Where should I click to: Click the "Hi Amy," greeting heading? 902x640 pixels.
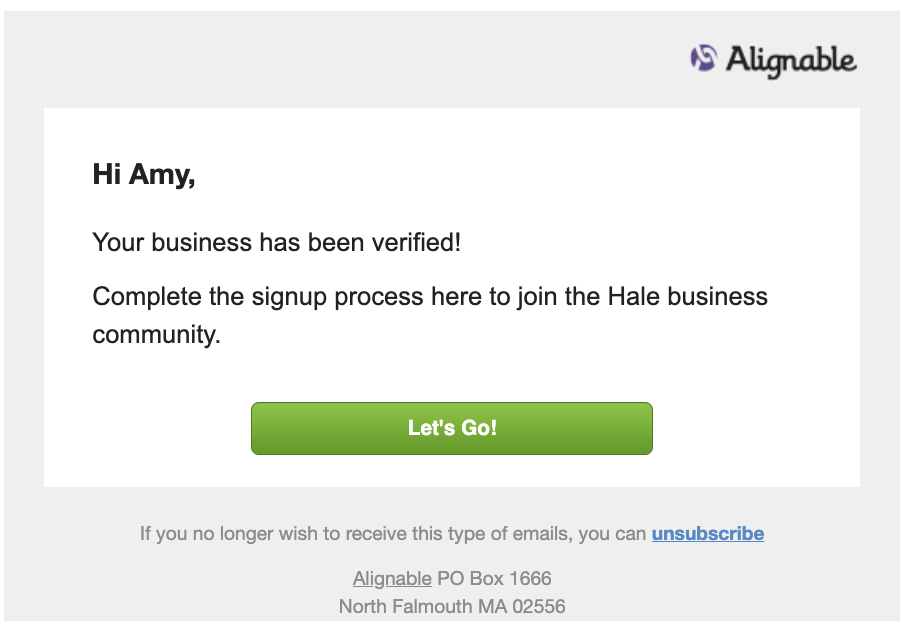click(x=144, y=174)
